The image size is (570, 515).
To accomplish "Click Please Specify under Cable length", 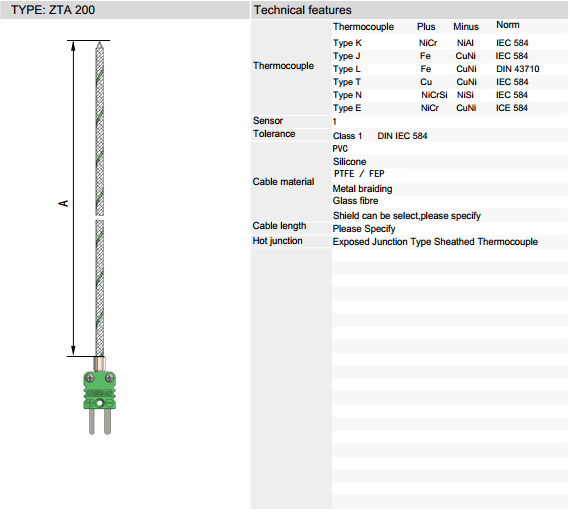I will pos(364,229).
